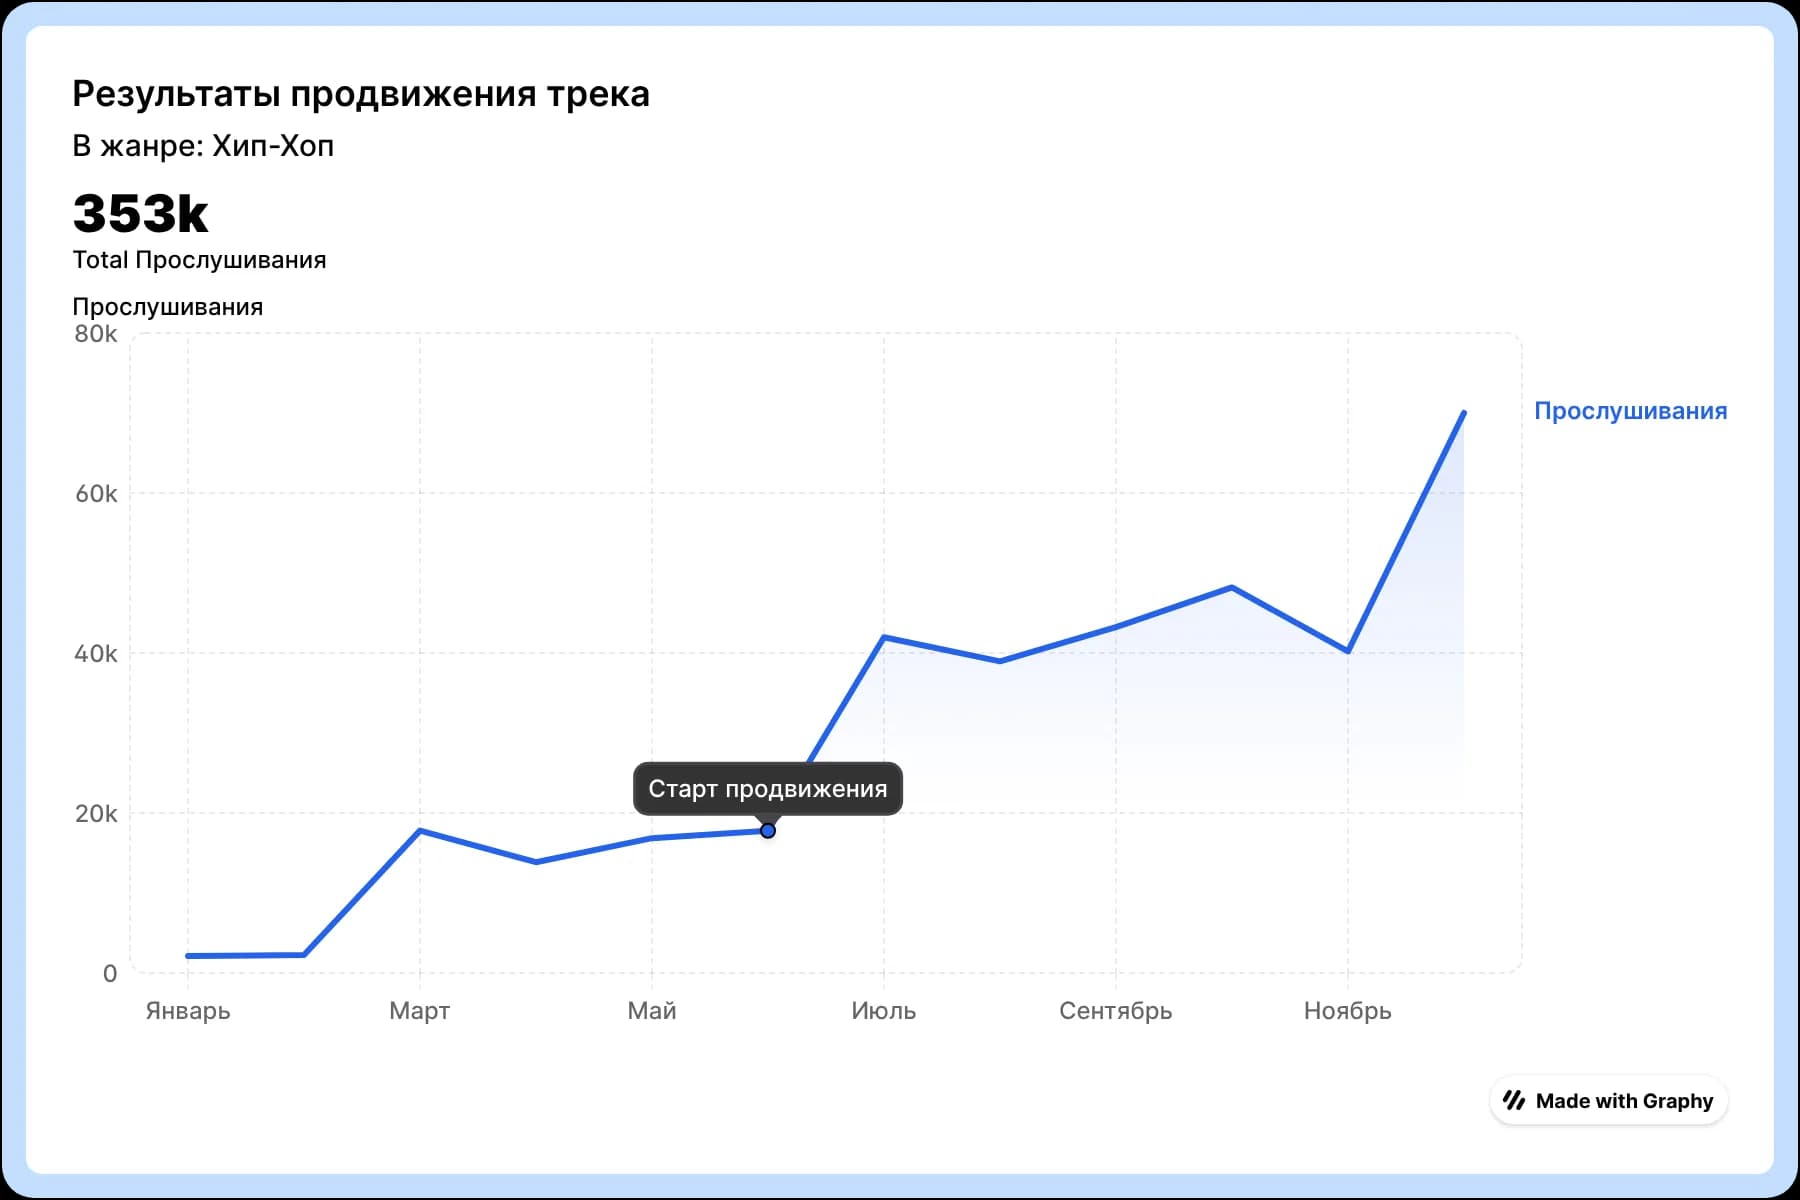
Task: Click the '0' y-axis label
Action: (x=110, y=974)
